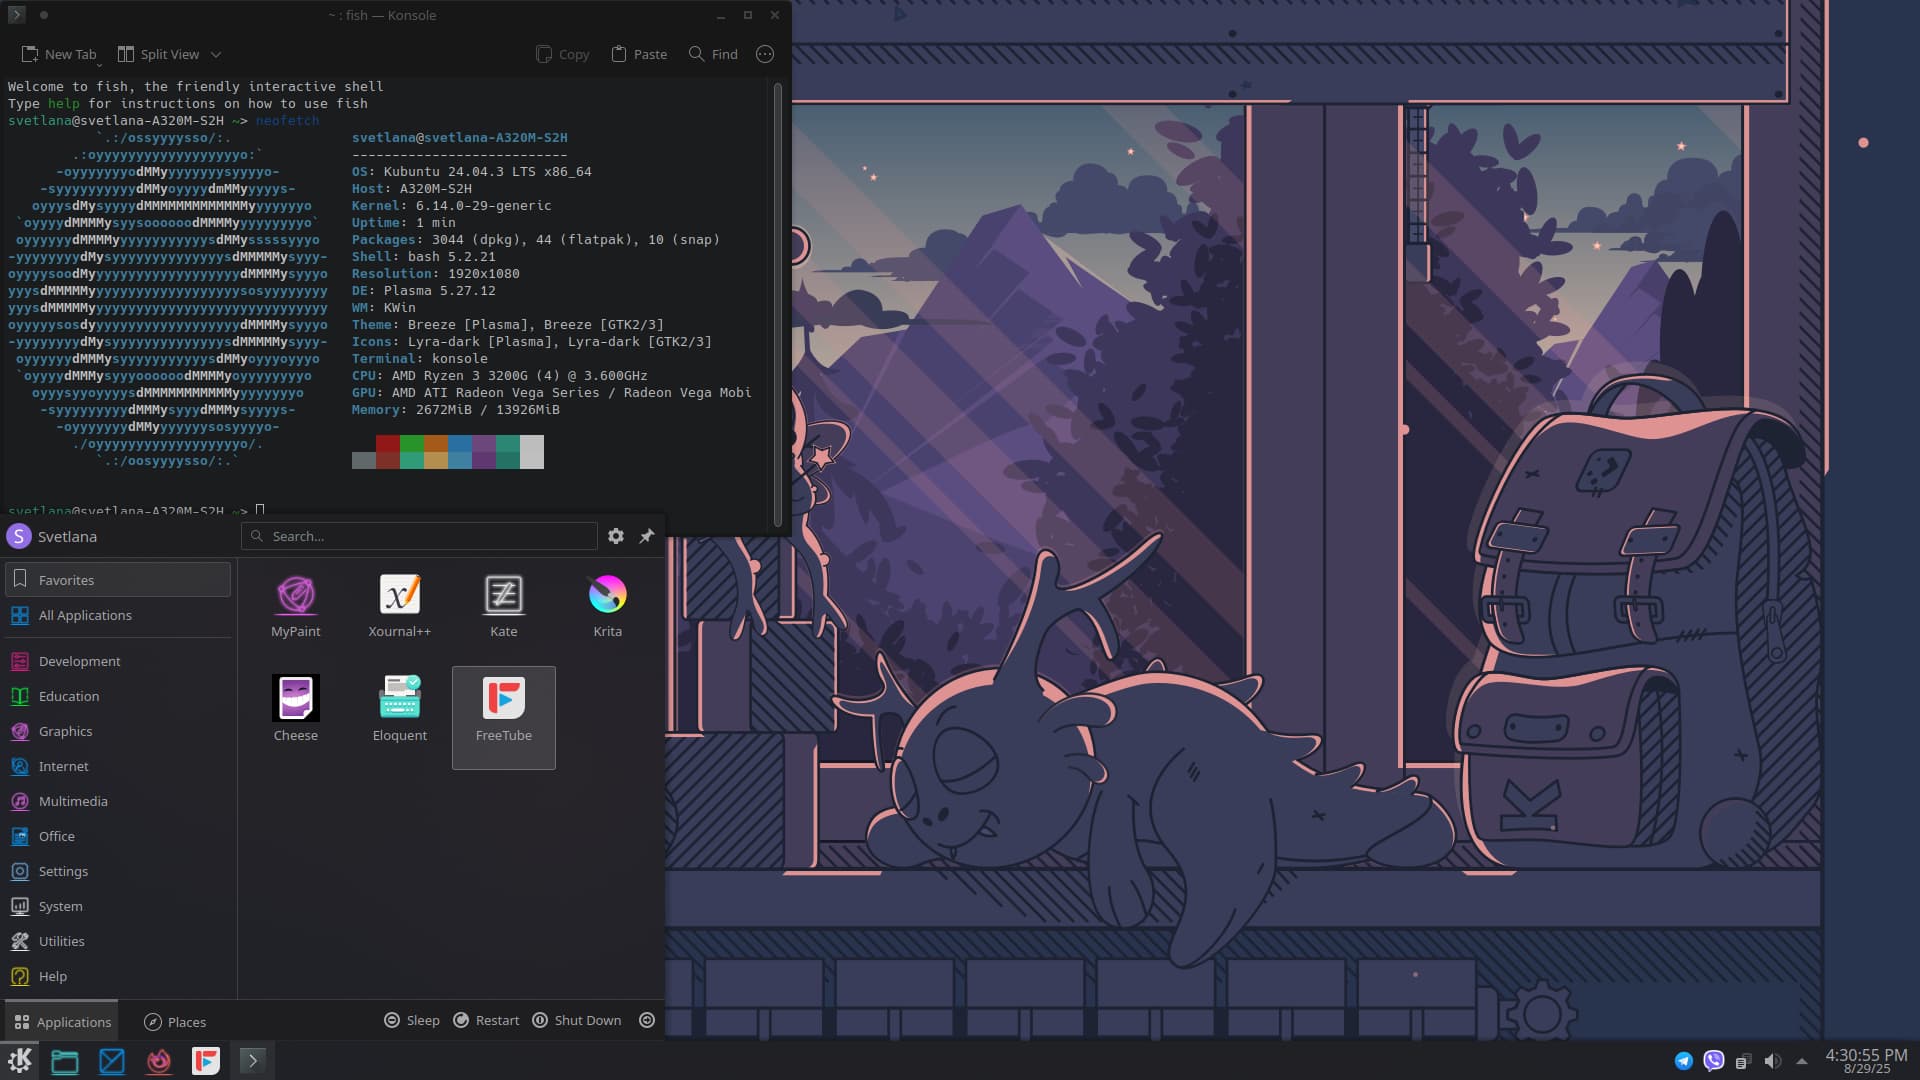Viewport: 1920px width, 1080px height.
Task: Open FreeTube from favorites
Action: coord(503,709)
